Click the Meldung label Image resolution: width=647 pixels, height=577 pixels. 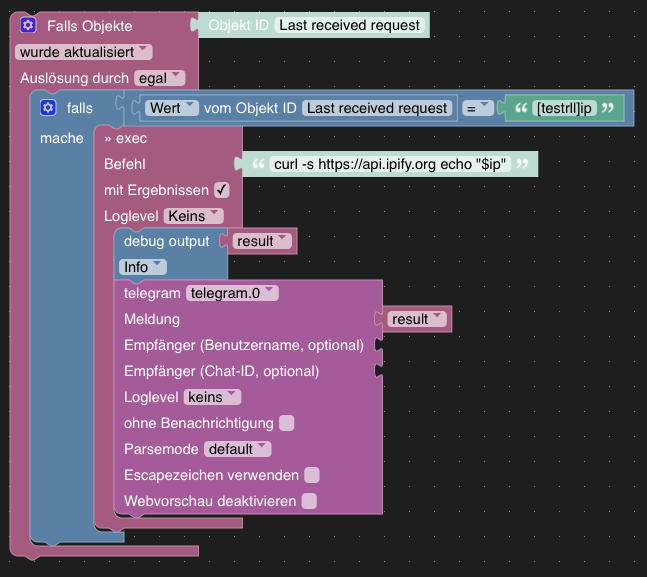tap(152, 319)
